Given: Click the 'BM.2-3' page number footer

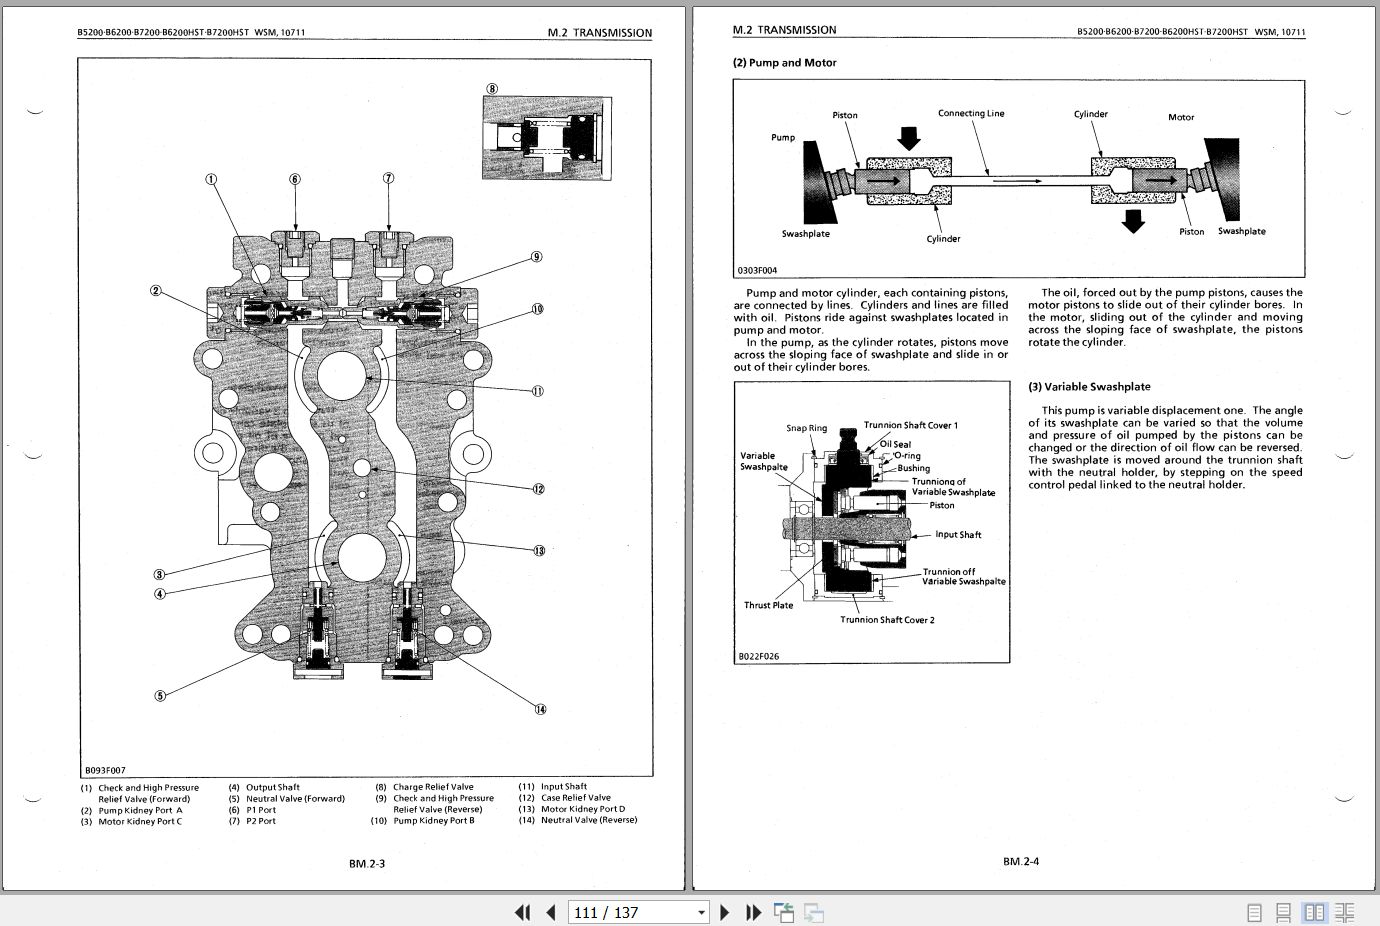Looking at the screenshot, I should point(367,863).
